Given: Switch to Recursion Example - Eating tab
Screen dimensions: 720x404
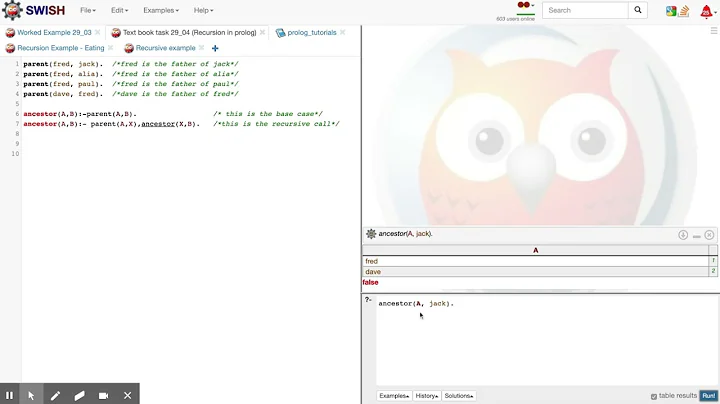Looking at the screenshot, I should point(61,48).
